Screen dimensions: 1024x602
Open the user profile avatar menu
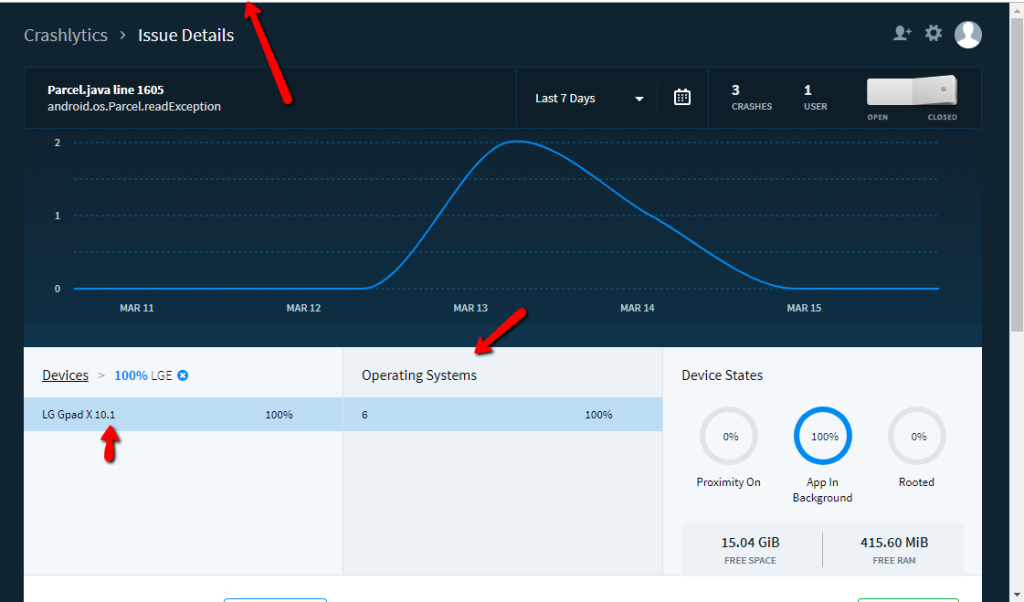968,35
